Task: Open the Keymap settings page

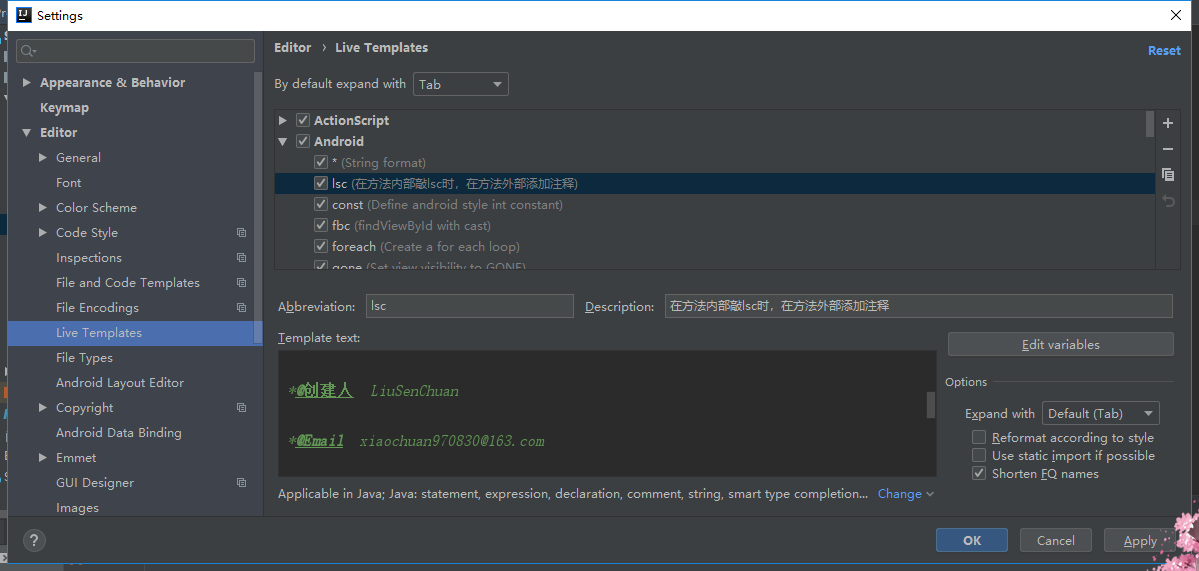Action: pos(64,108)
